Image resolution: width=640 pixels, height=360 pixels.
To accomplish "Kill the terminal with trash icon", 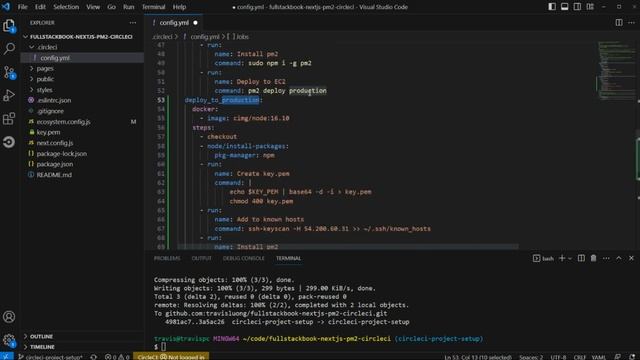I will tap(593, 258).
